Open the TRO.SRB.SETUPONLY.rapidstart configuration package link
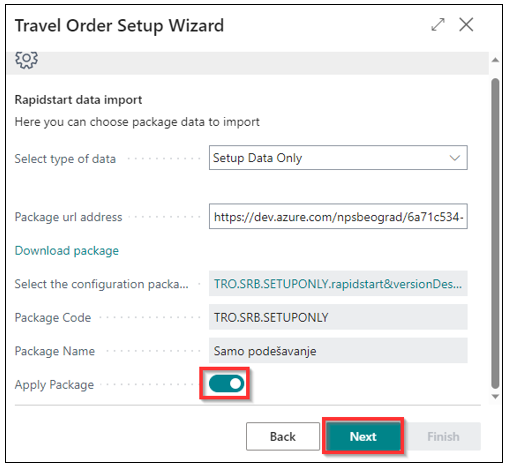Screen dimensions: 508x469 (338, 284)
